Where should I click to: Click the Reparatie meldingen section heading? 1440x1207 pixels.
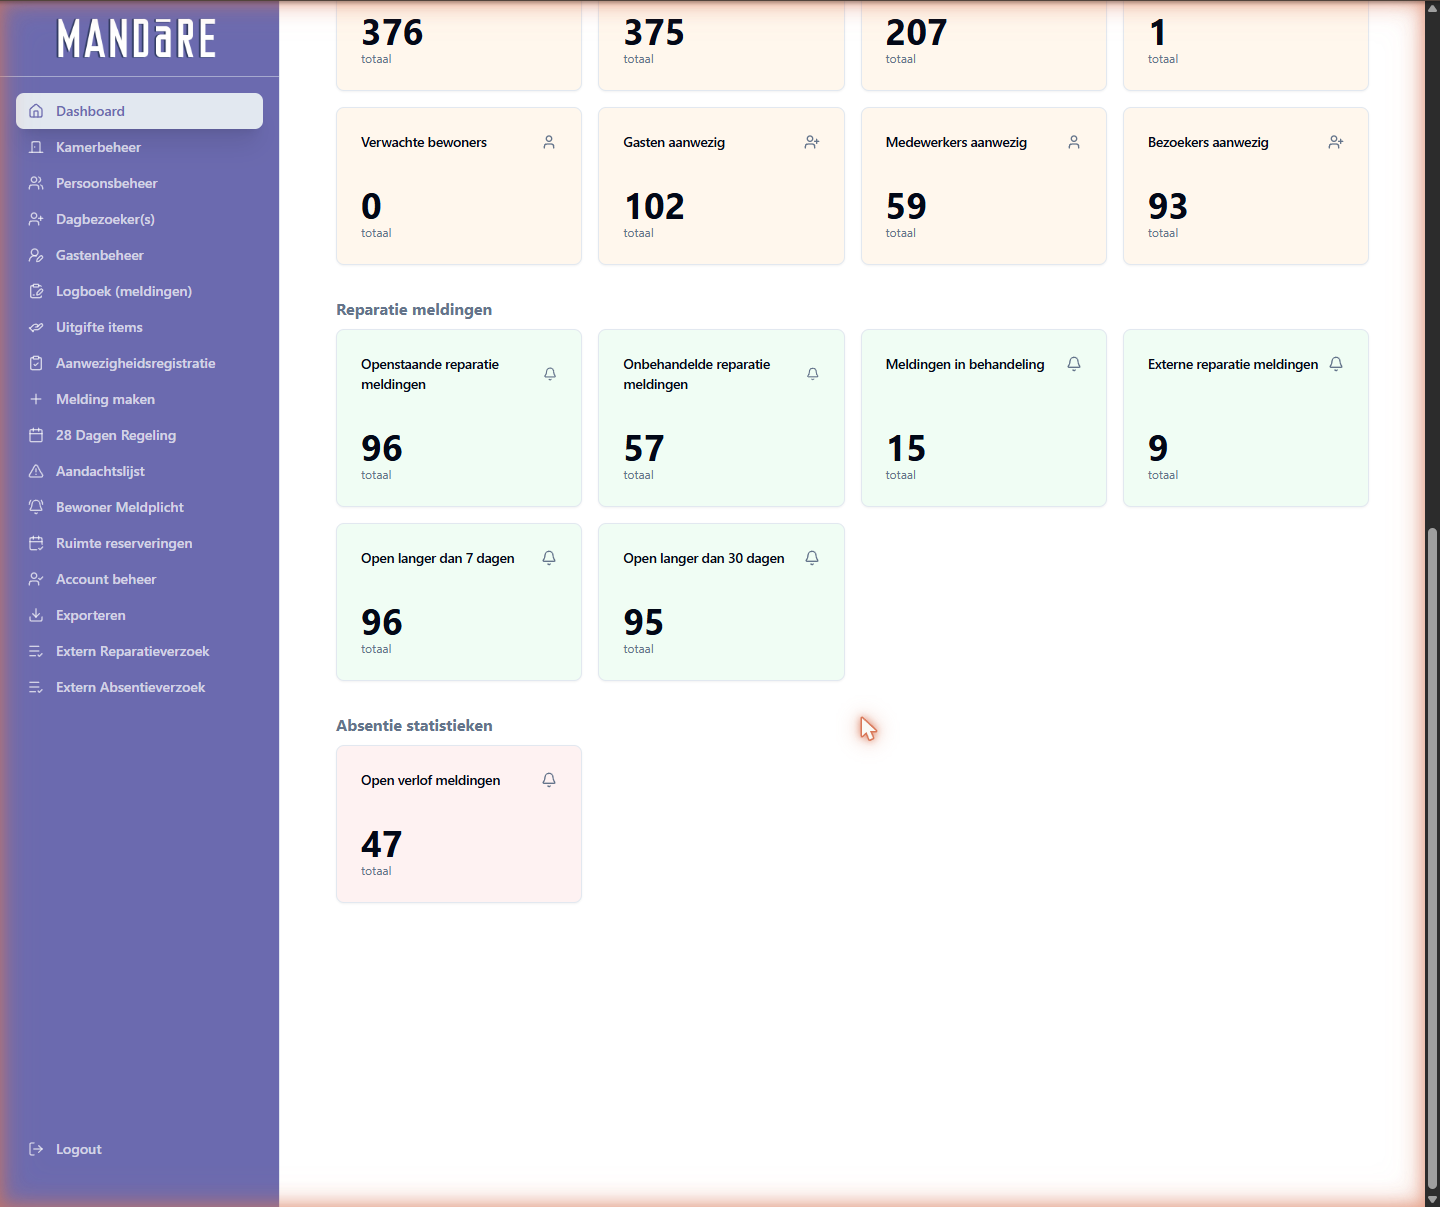point(414,310)
